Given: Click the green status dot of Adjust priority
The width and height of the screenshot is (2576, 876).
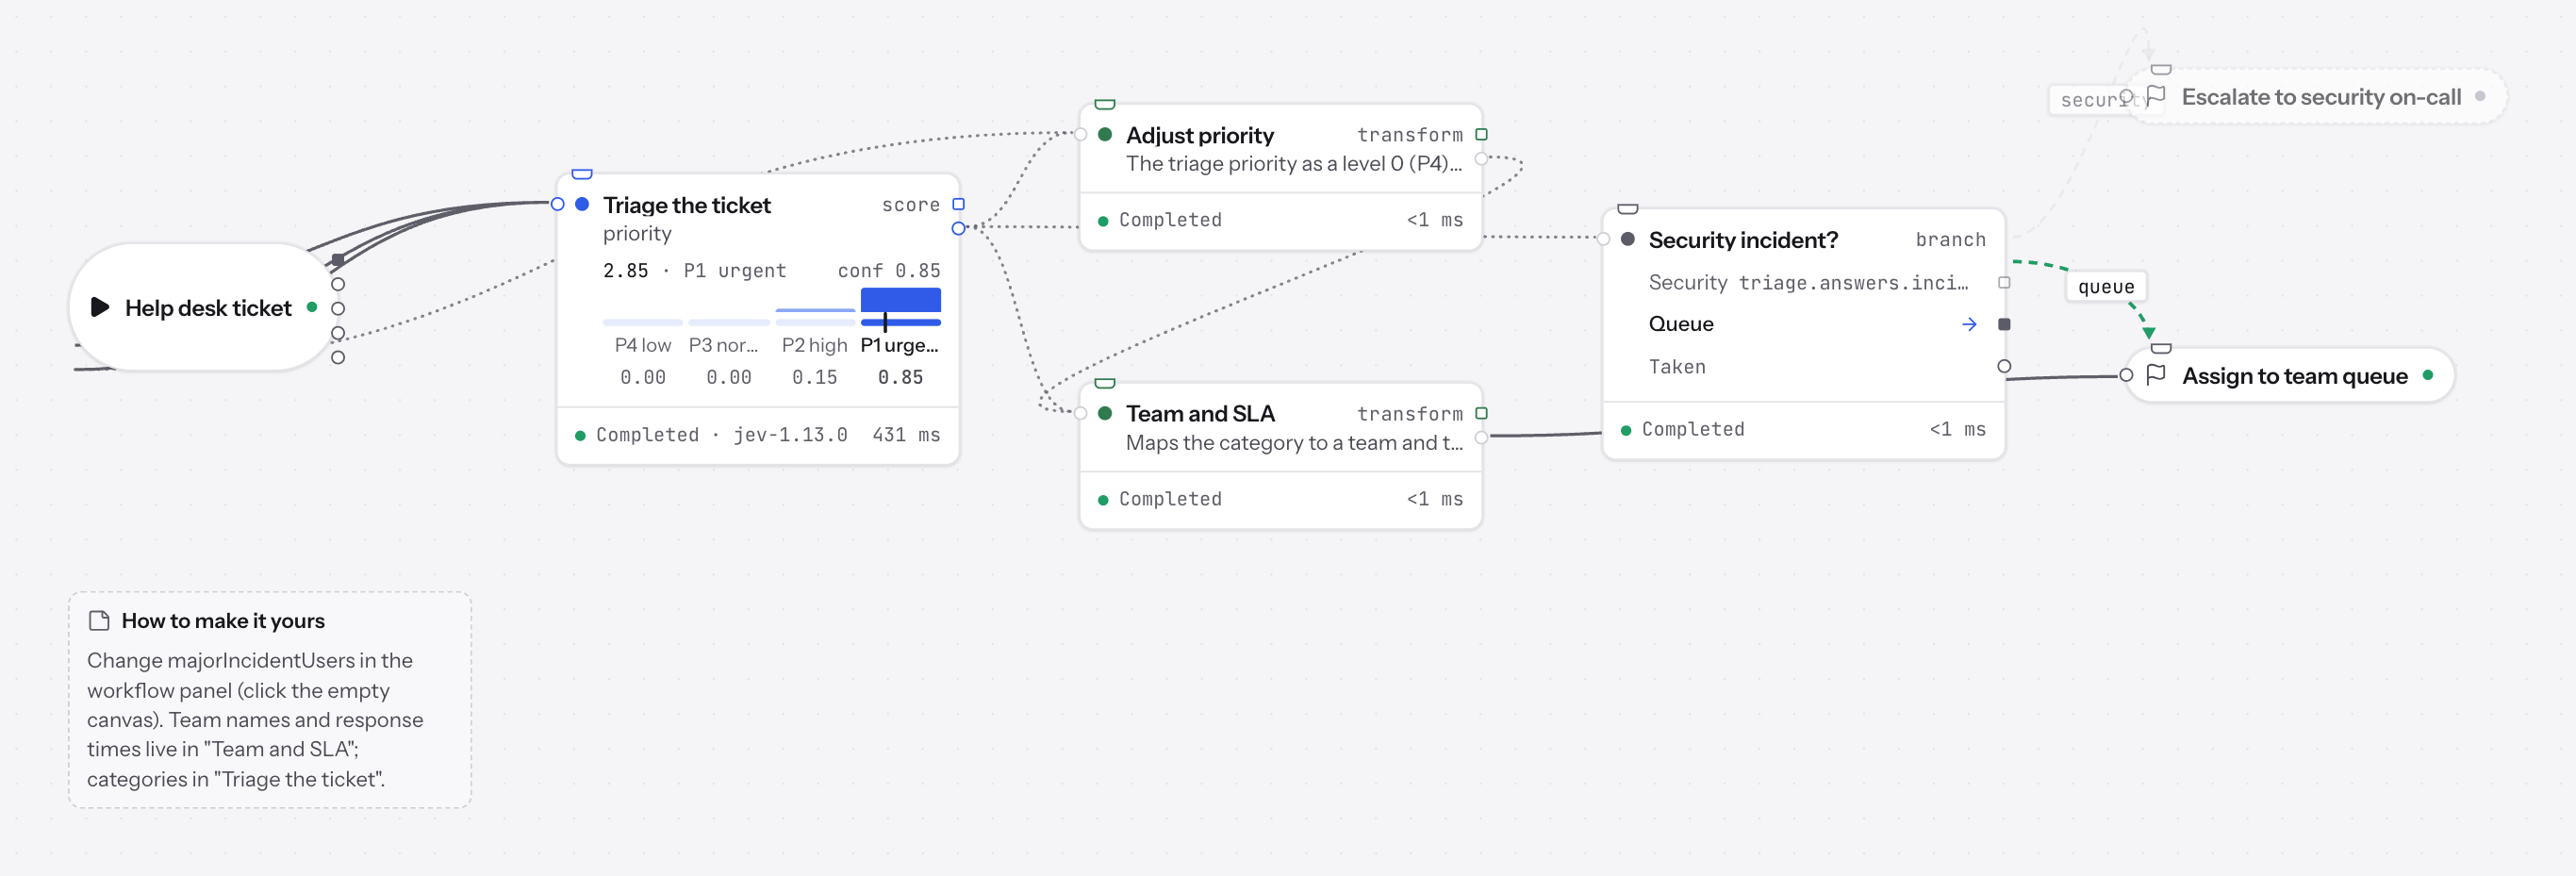Looking at the screenshot, I should pyautogui.click(x=1105, y=134).
